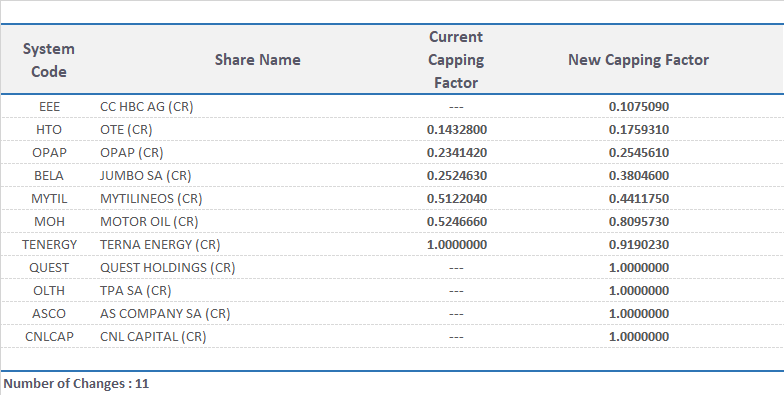Click the HTO system code cell

tap(48, 130)
